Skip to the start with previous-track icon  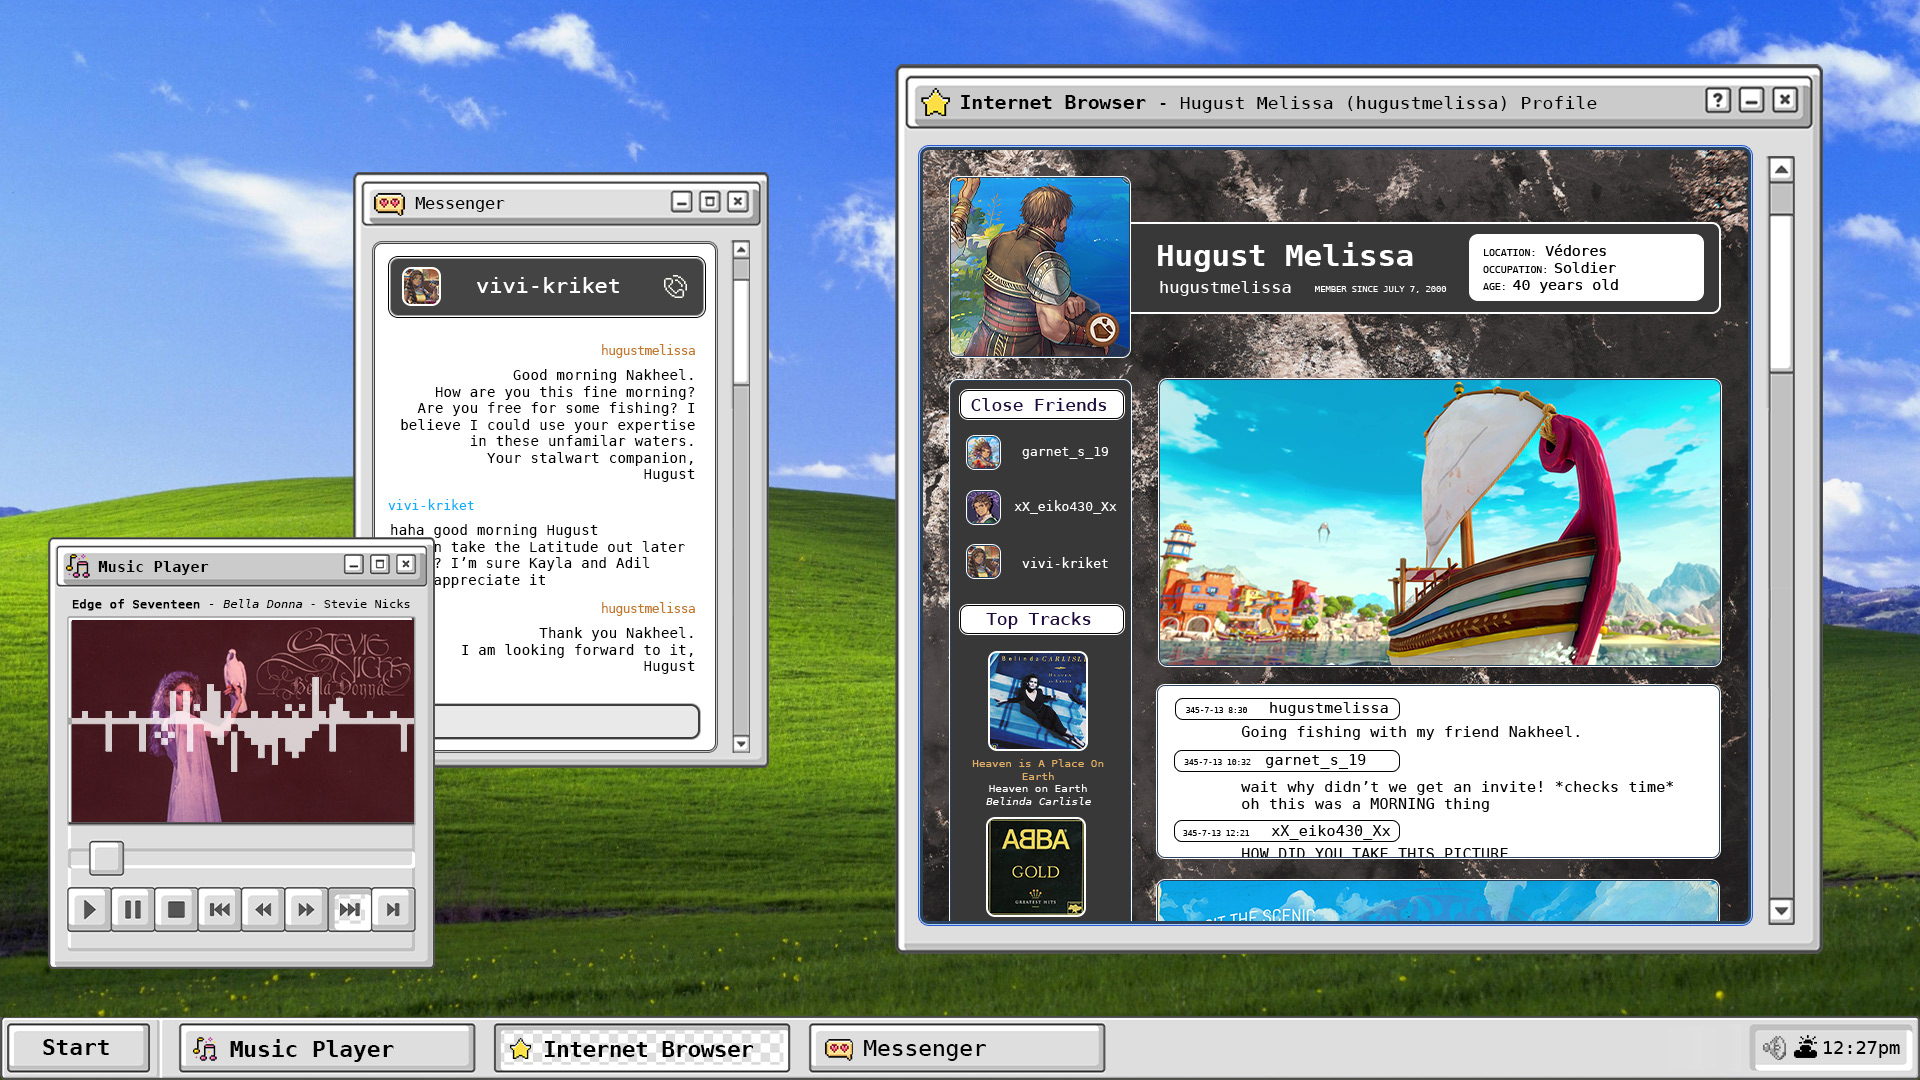(220, 909)
